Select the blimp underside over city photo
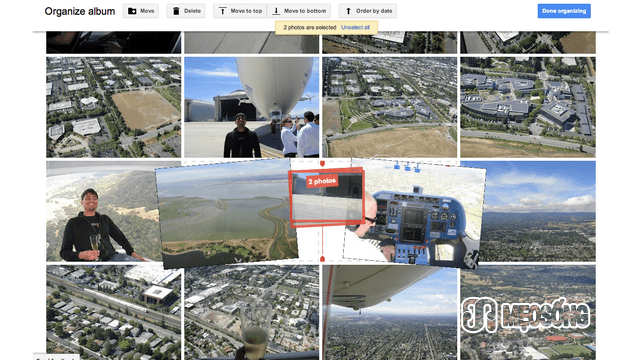640x360 pixels. coord(390,312)
